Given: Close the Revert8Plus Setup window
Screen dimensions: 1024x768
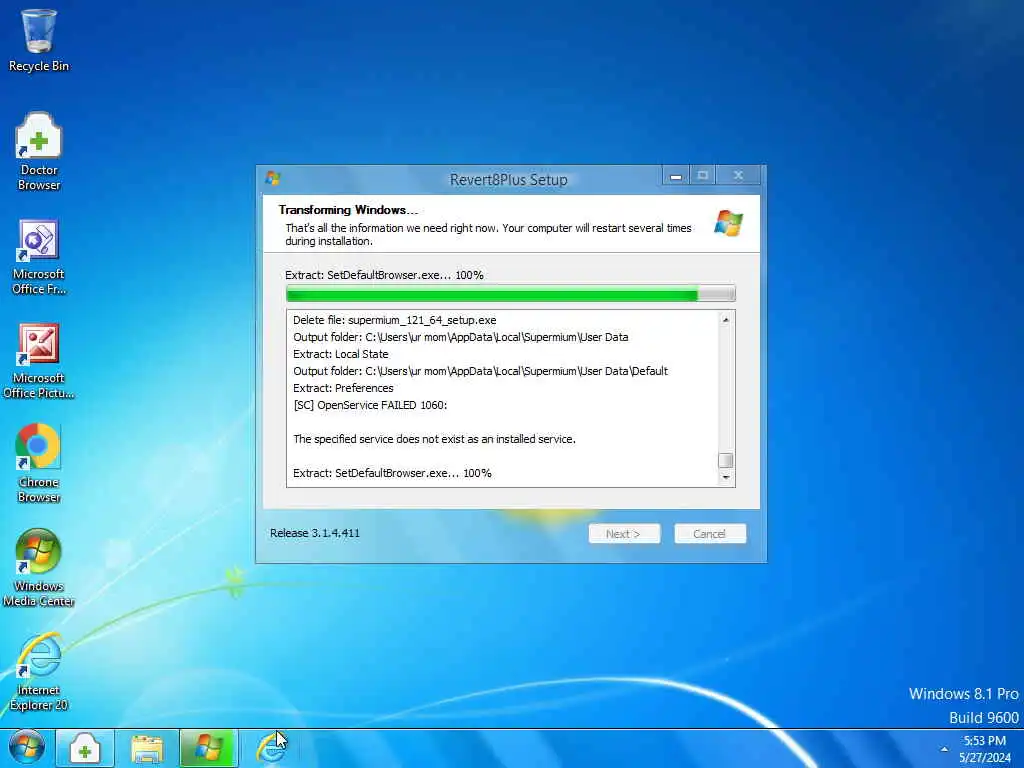Looking at the screenshot, I should (x=739, y=176).
